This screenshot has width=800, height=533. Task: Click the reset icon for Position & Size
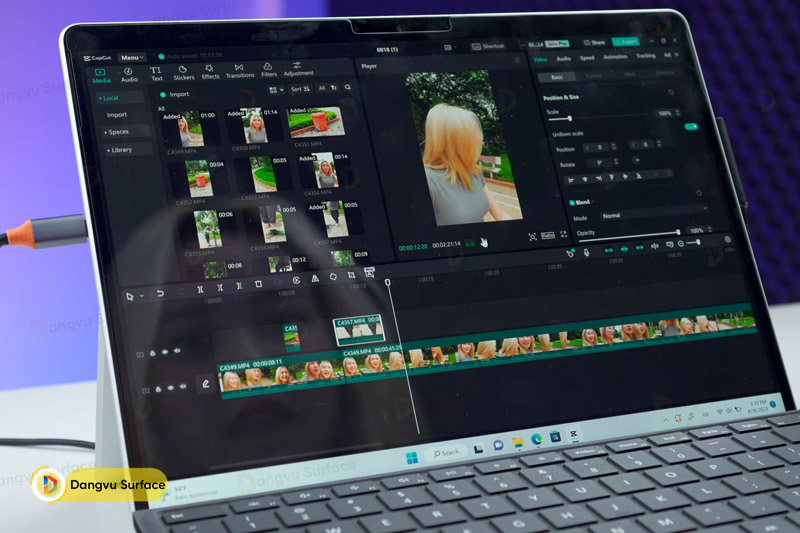[x=671, y=92]
